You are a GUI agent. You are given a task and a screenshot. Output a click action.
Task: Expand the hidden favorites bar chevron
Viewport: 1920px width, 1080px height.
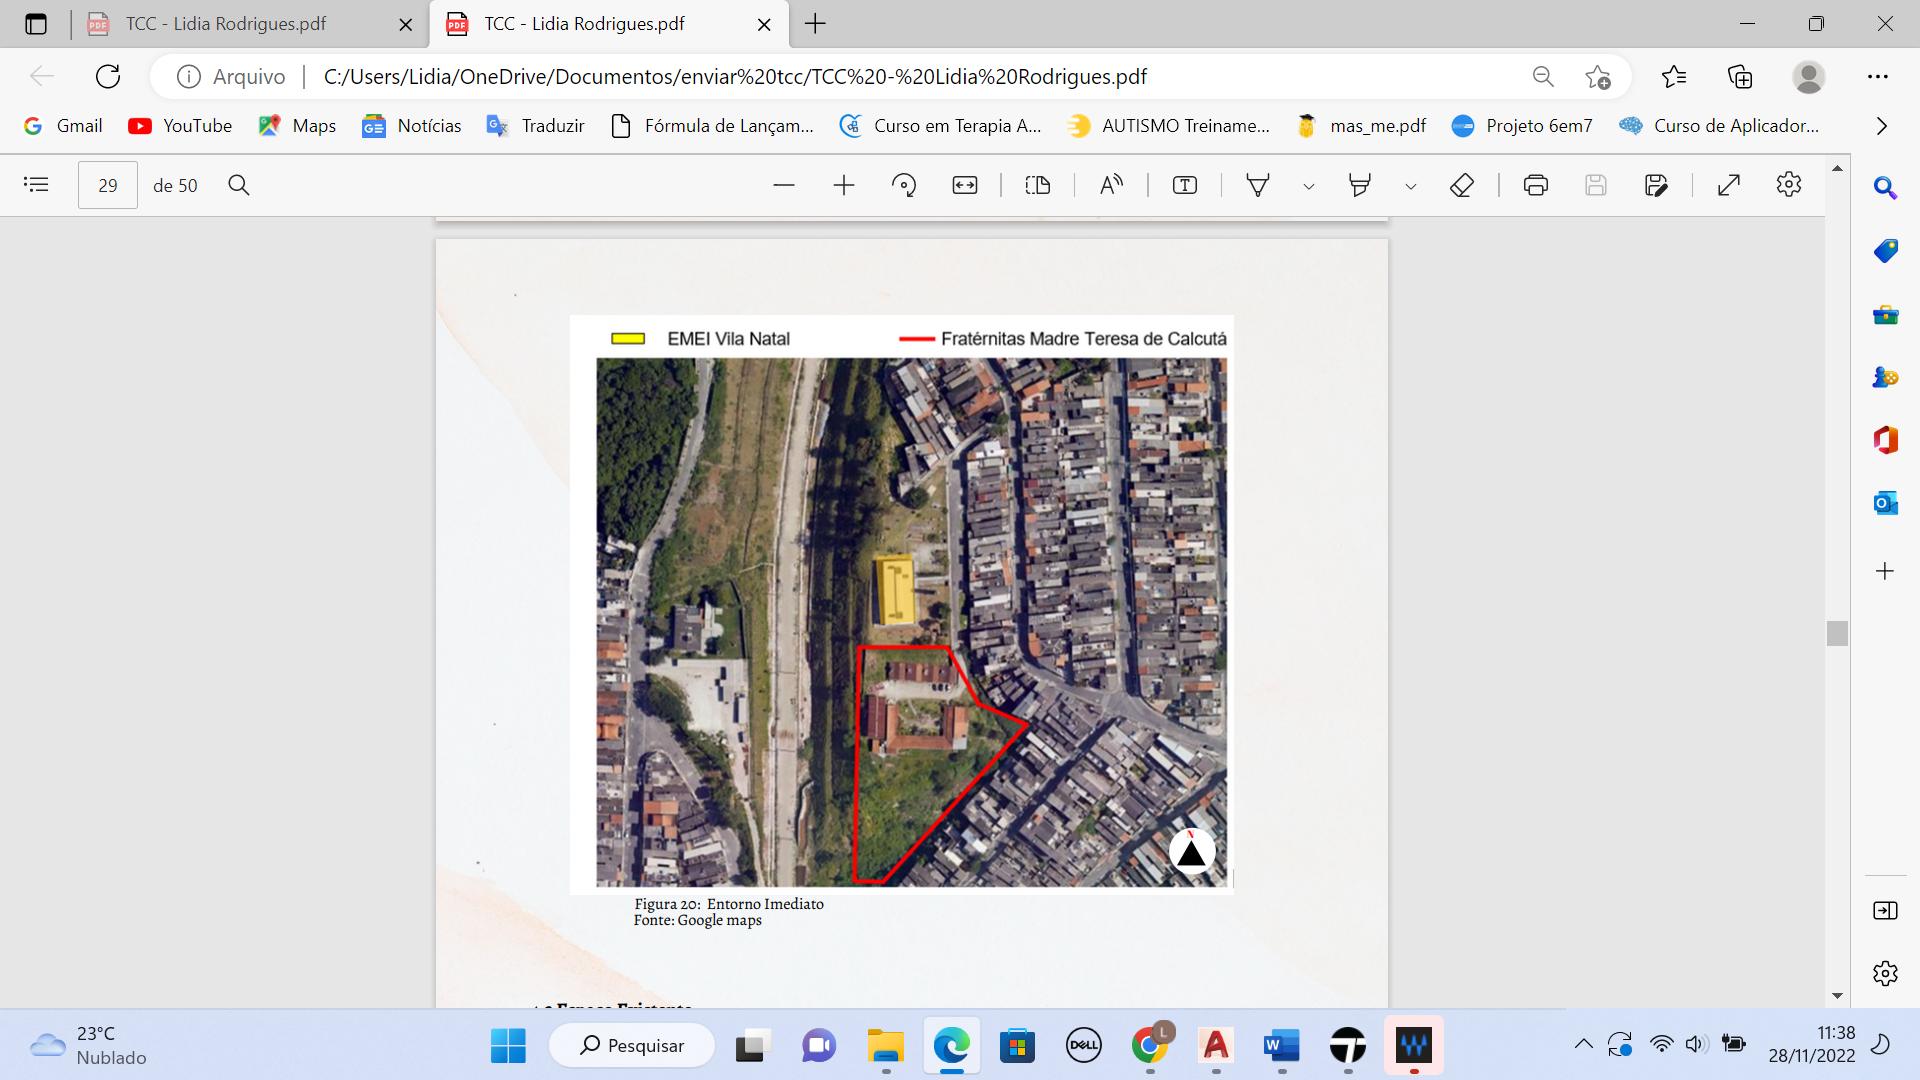[x=1881, y=126]
